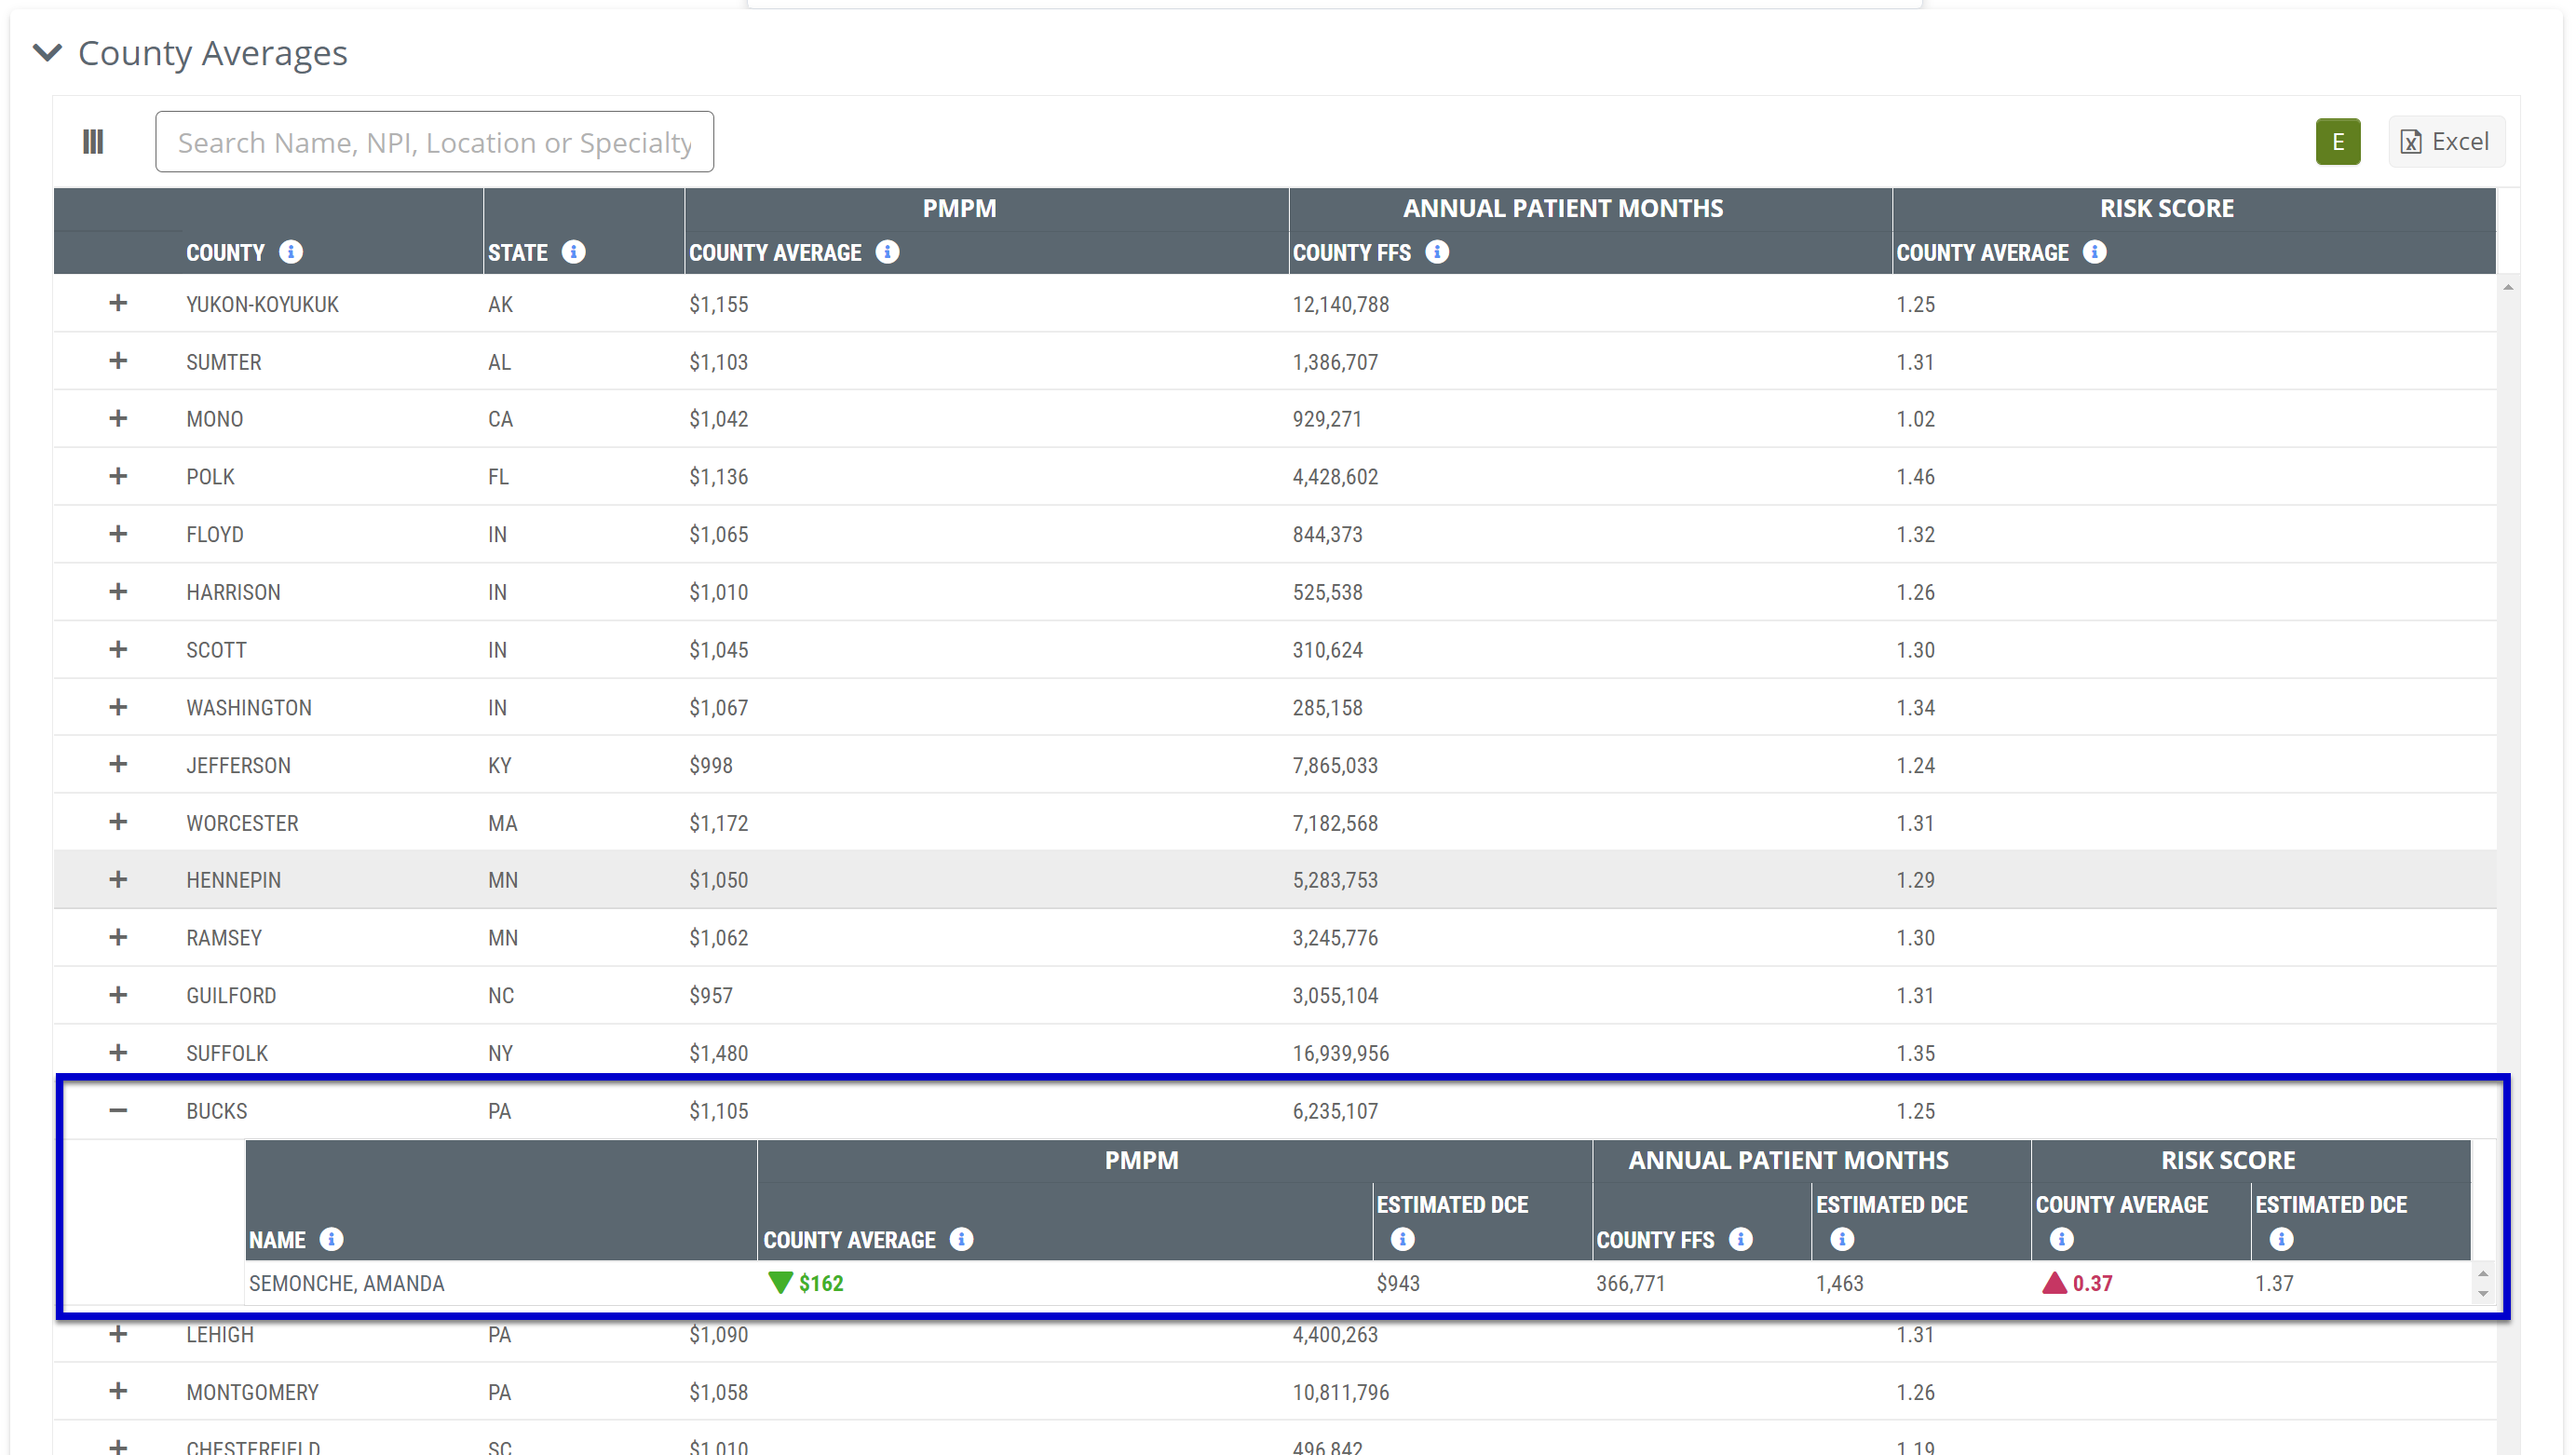The image size is (2576, 1455).
Task: Export table with the Excel button
Action: point(2446,142)
